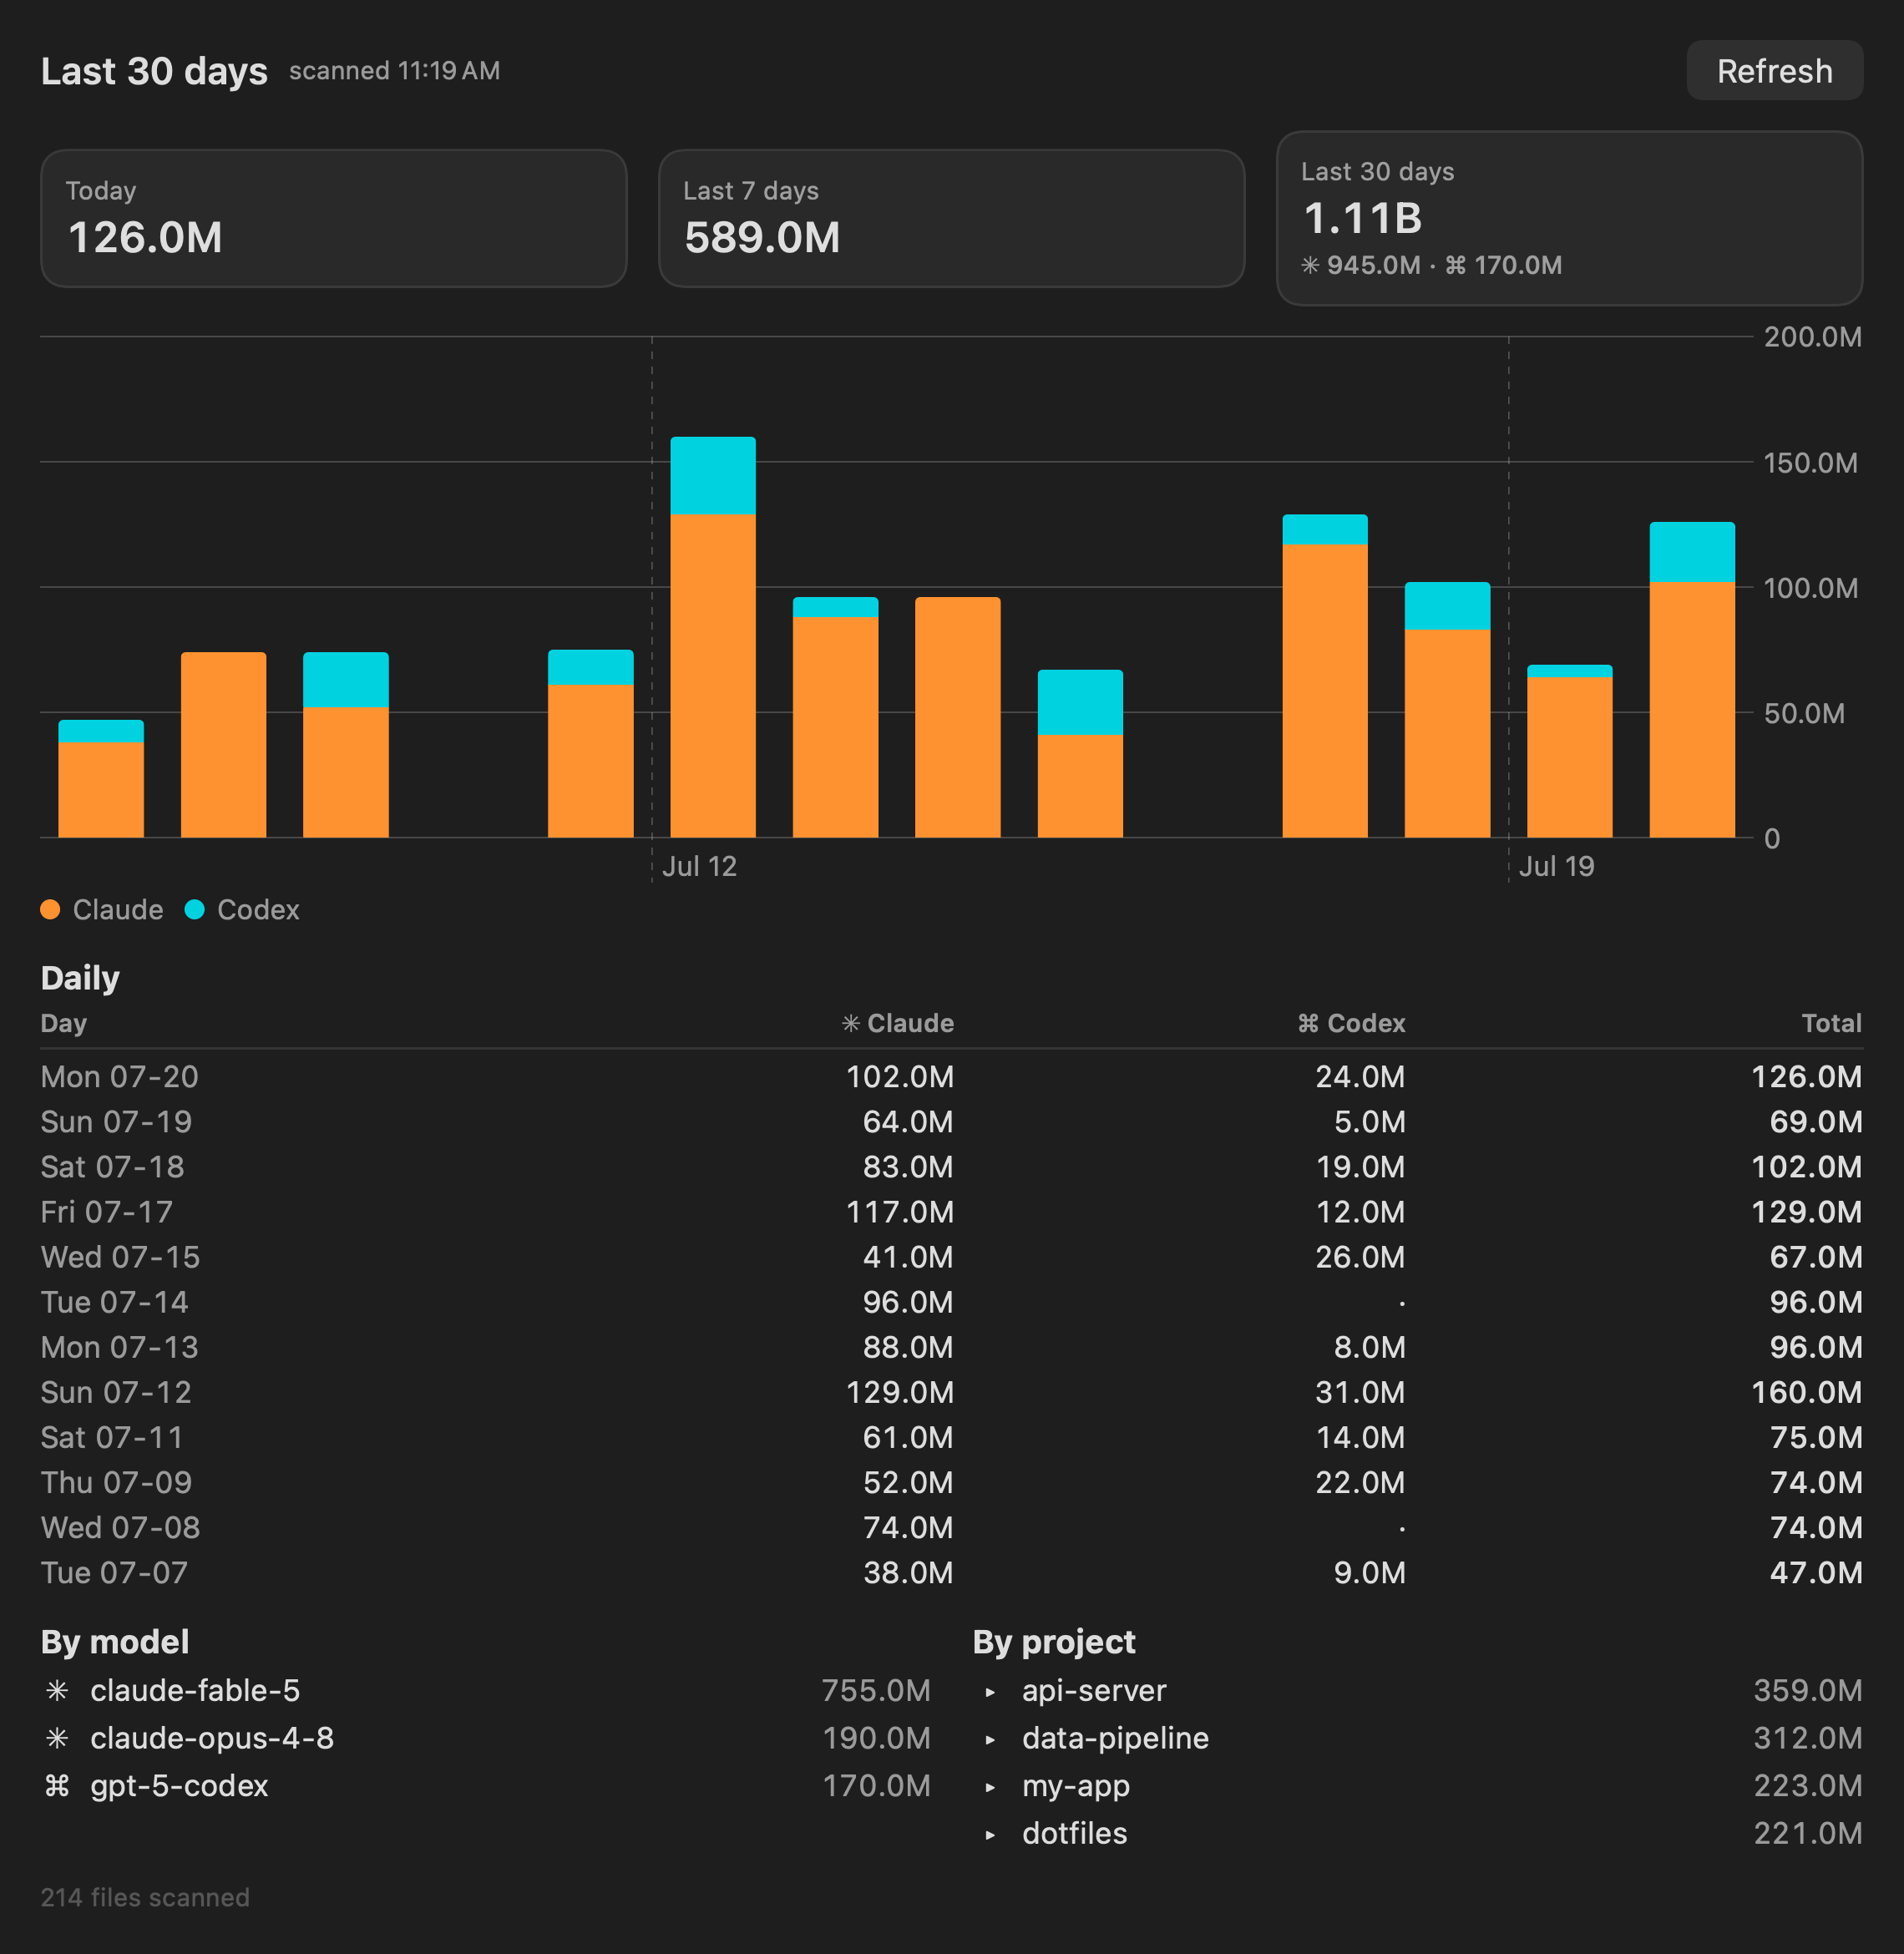Click the Refresh button

(1774, 71)
